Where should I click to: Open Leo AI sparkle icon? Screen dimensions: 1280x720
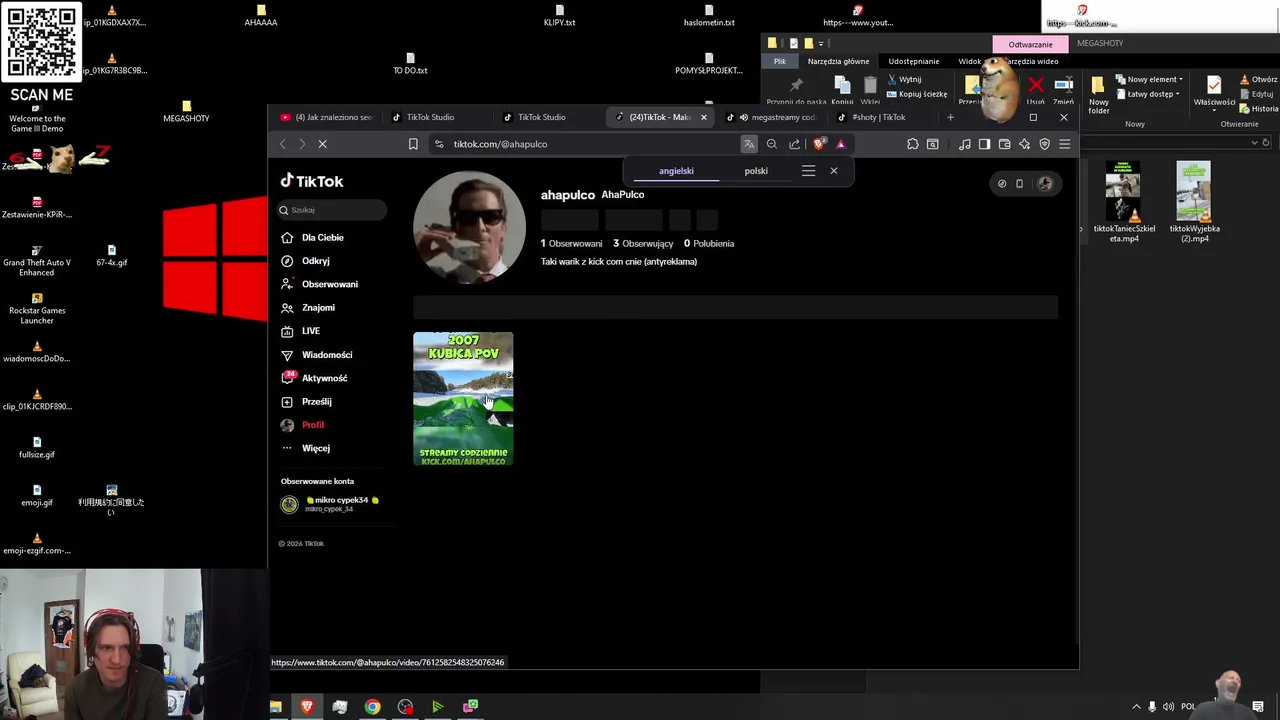[x=1024, y=144]
